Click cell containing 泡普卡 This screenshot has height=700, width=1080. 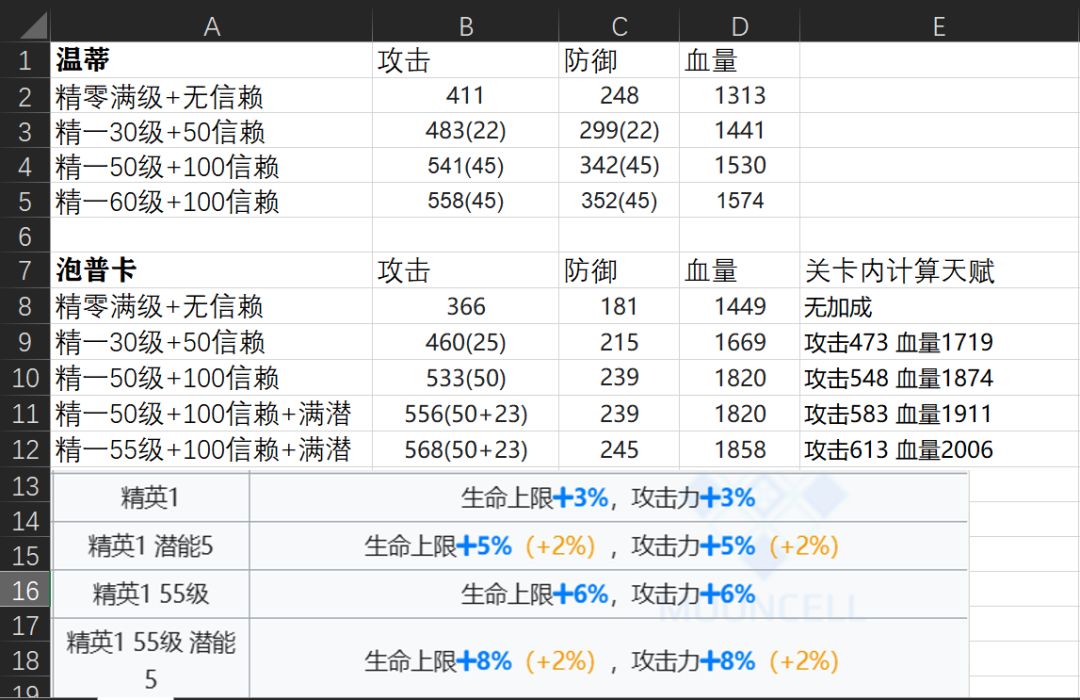click(211, 270)
